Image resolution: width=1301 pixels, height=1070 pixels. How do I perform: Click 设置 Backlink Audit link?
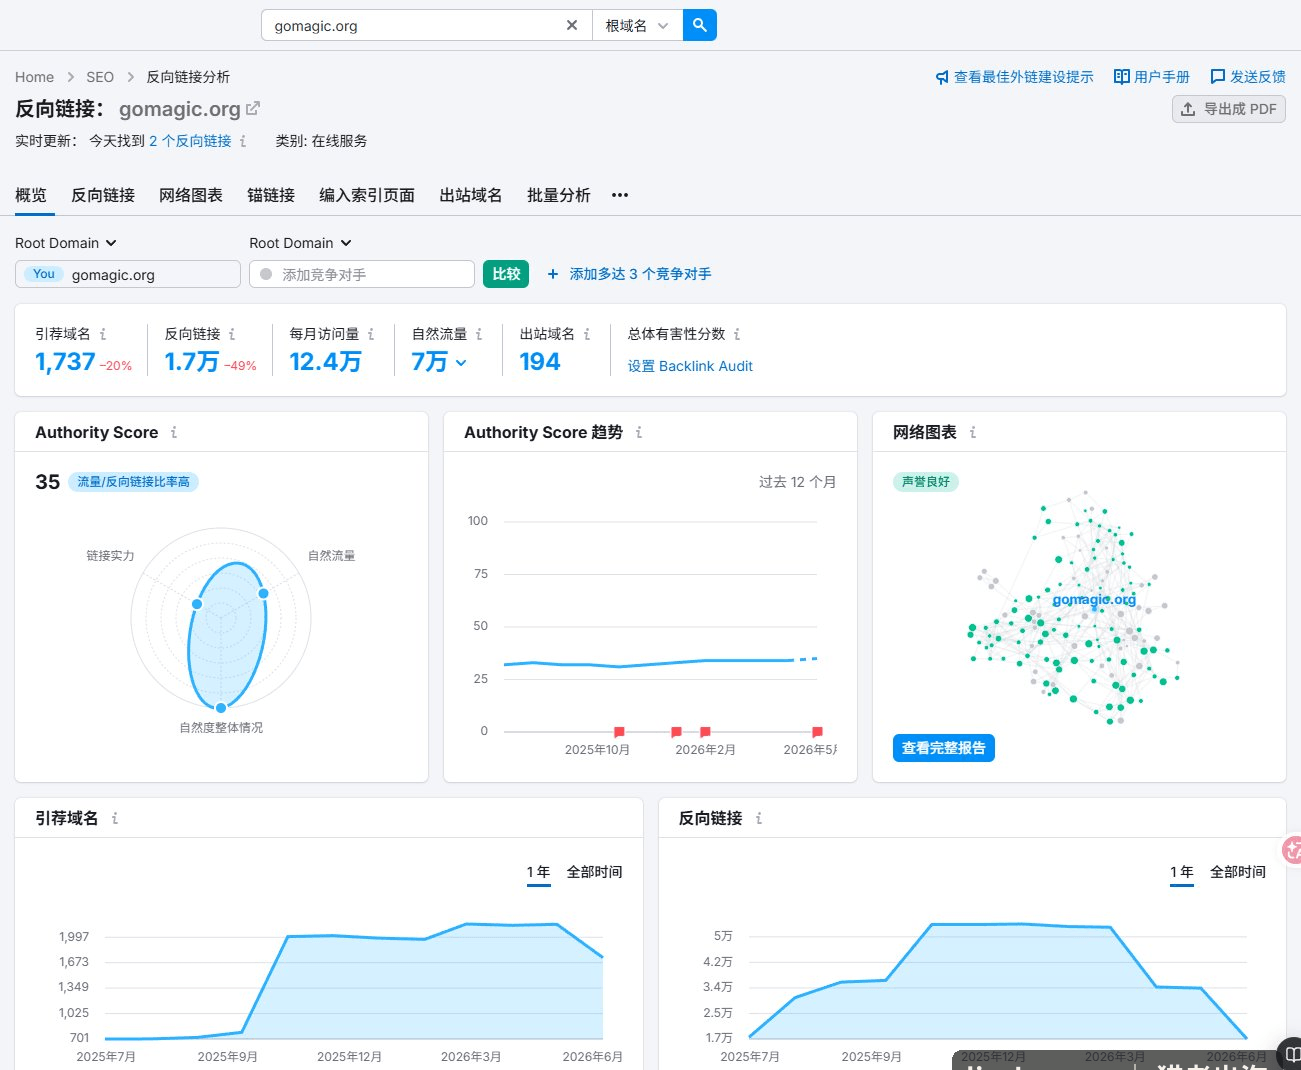(x=690, y=366)
